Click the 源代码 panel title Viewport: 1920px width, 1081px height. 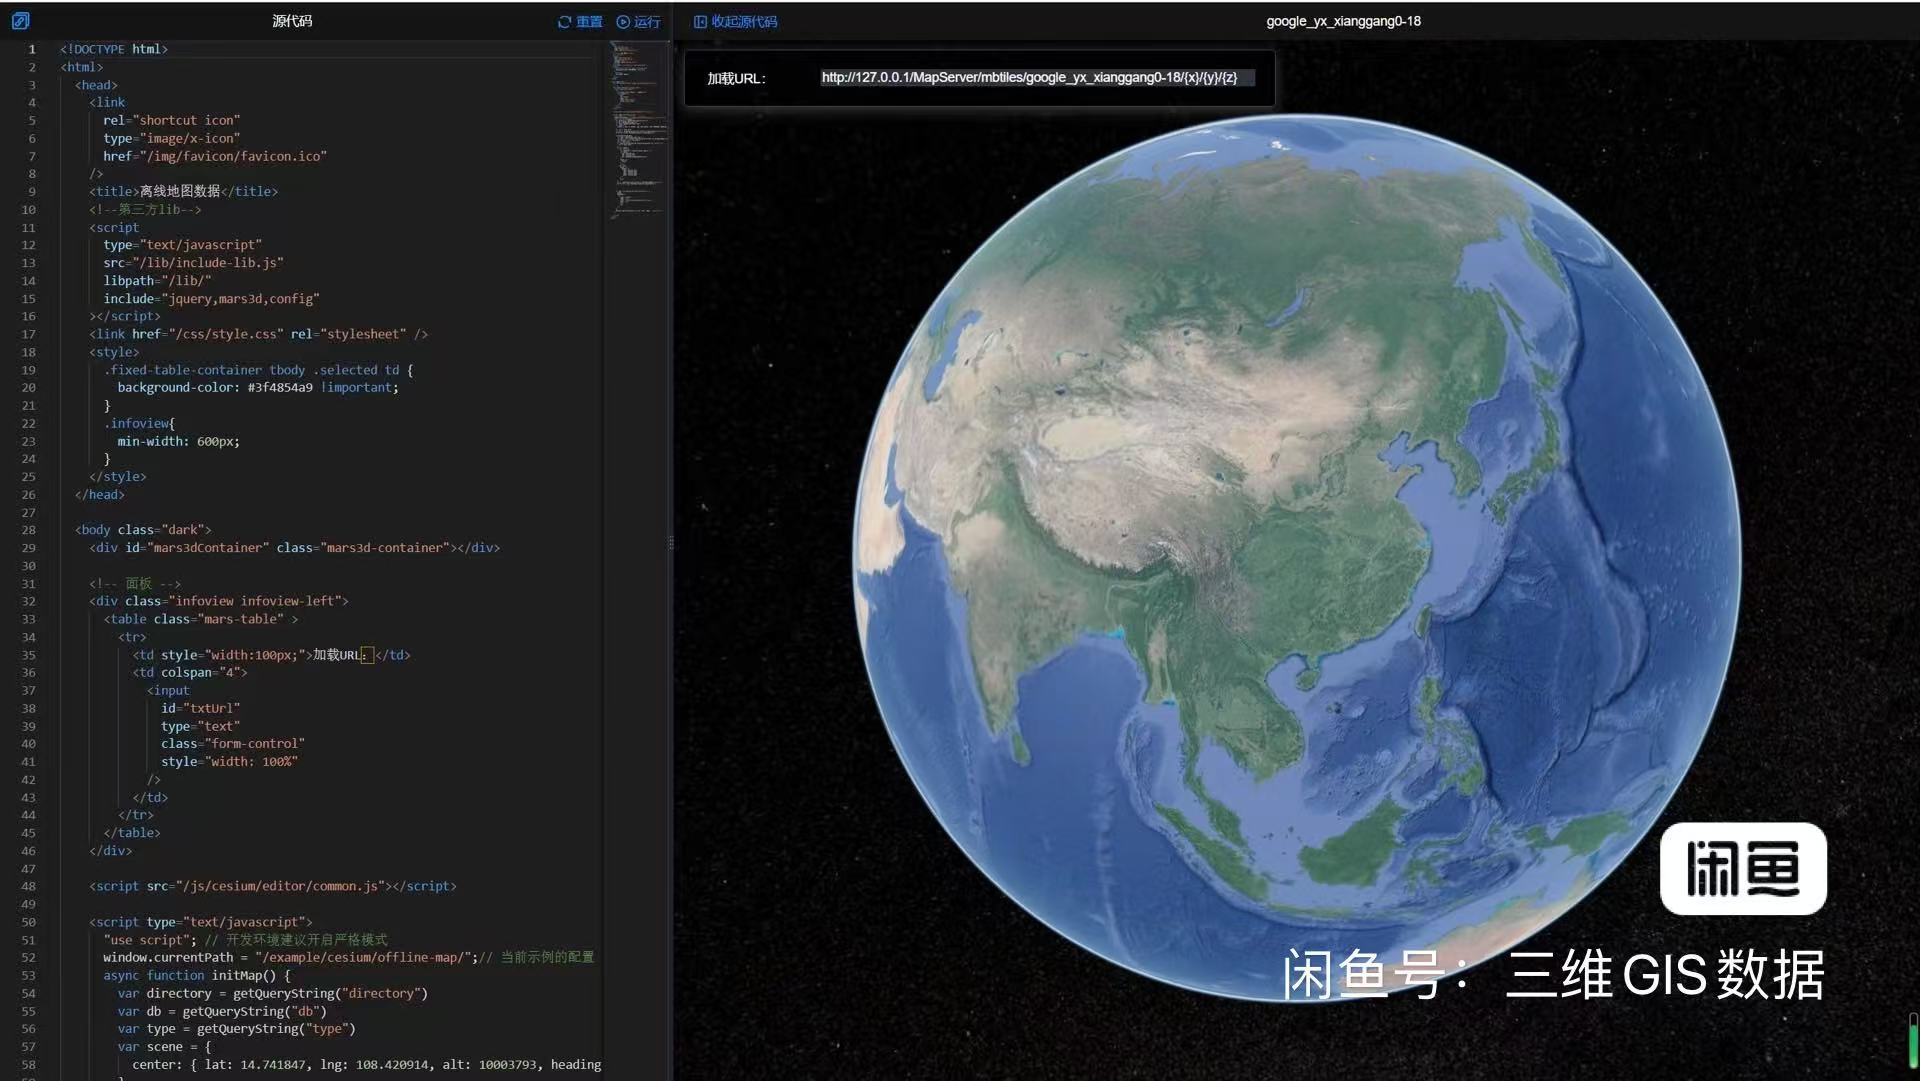(292, 21)
